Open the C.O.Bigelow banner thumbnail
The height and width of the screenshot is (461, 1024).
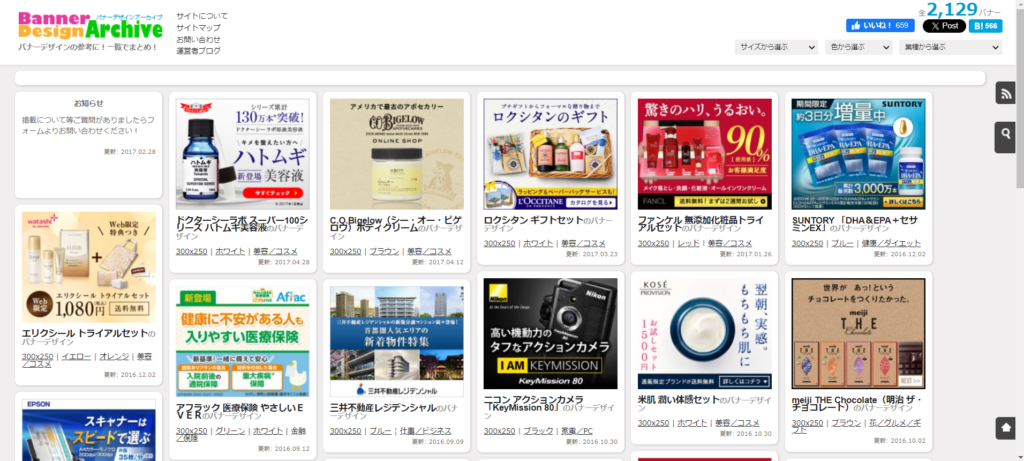pyautogui.click(x=397, y=154)
